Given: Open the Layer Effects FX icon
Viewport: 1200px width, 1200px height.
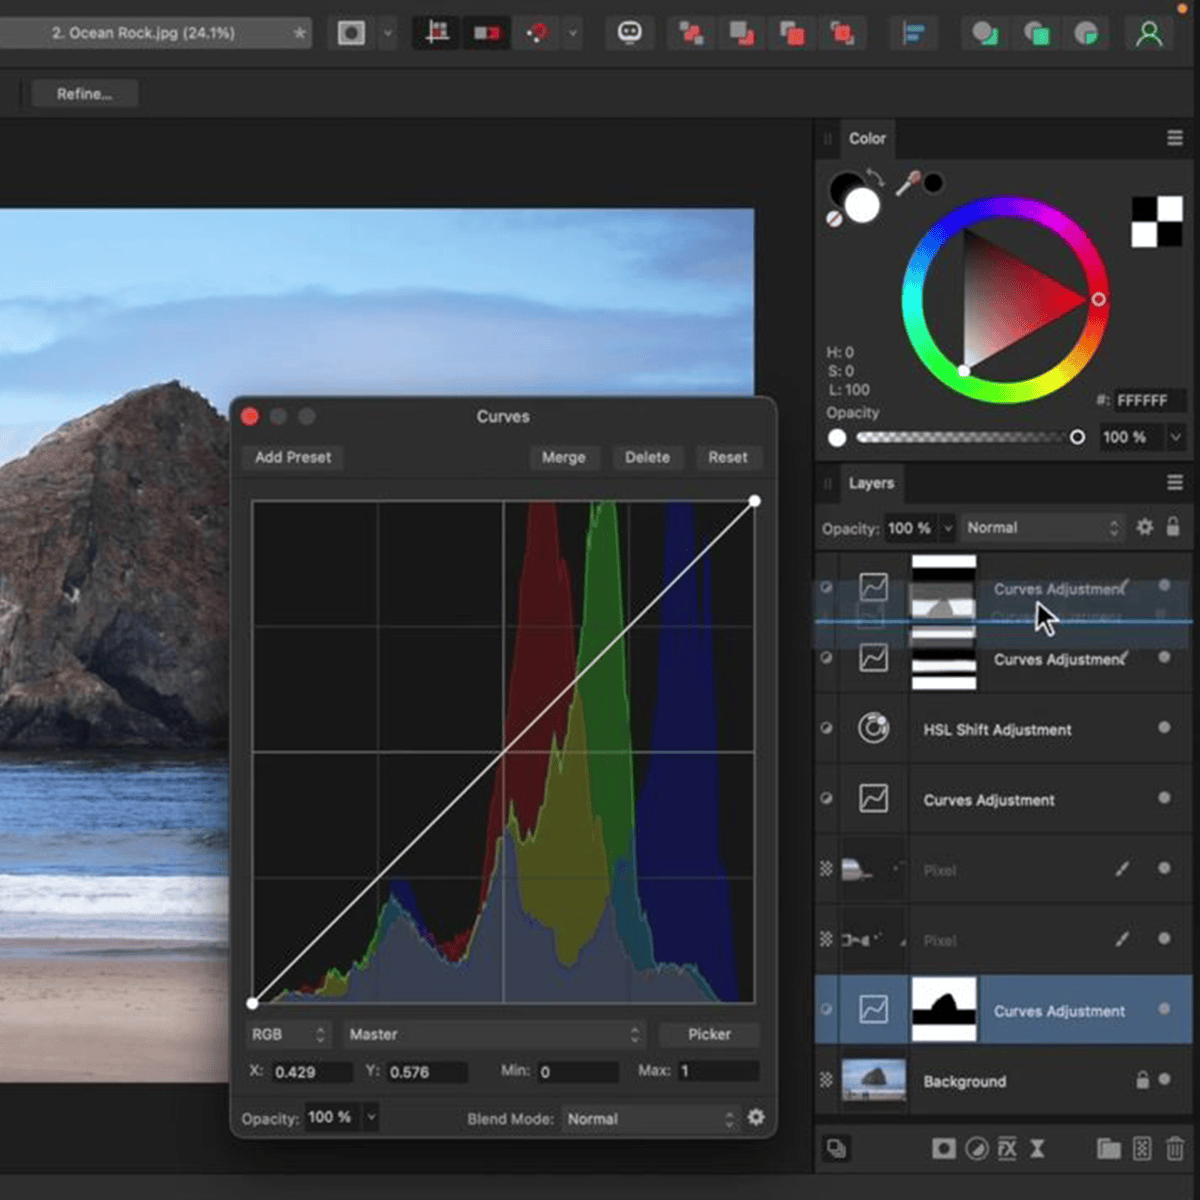Looking at the screenshot, I should click(1007, 1149).
